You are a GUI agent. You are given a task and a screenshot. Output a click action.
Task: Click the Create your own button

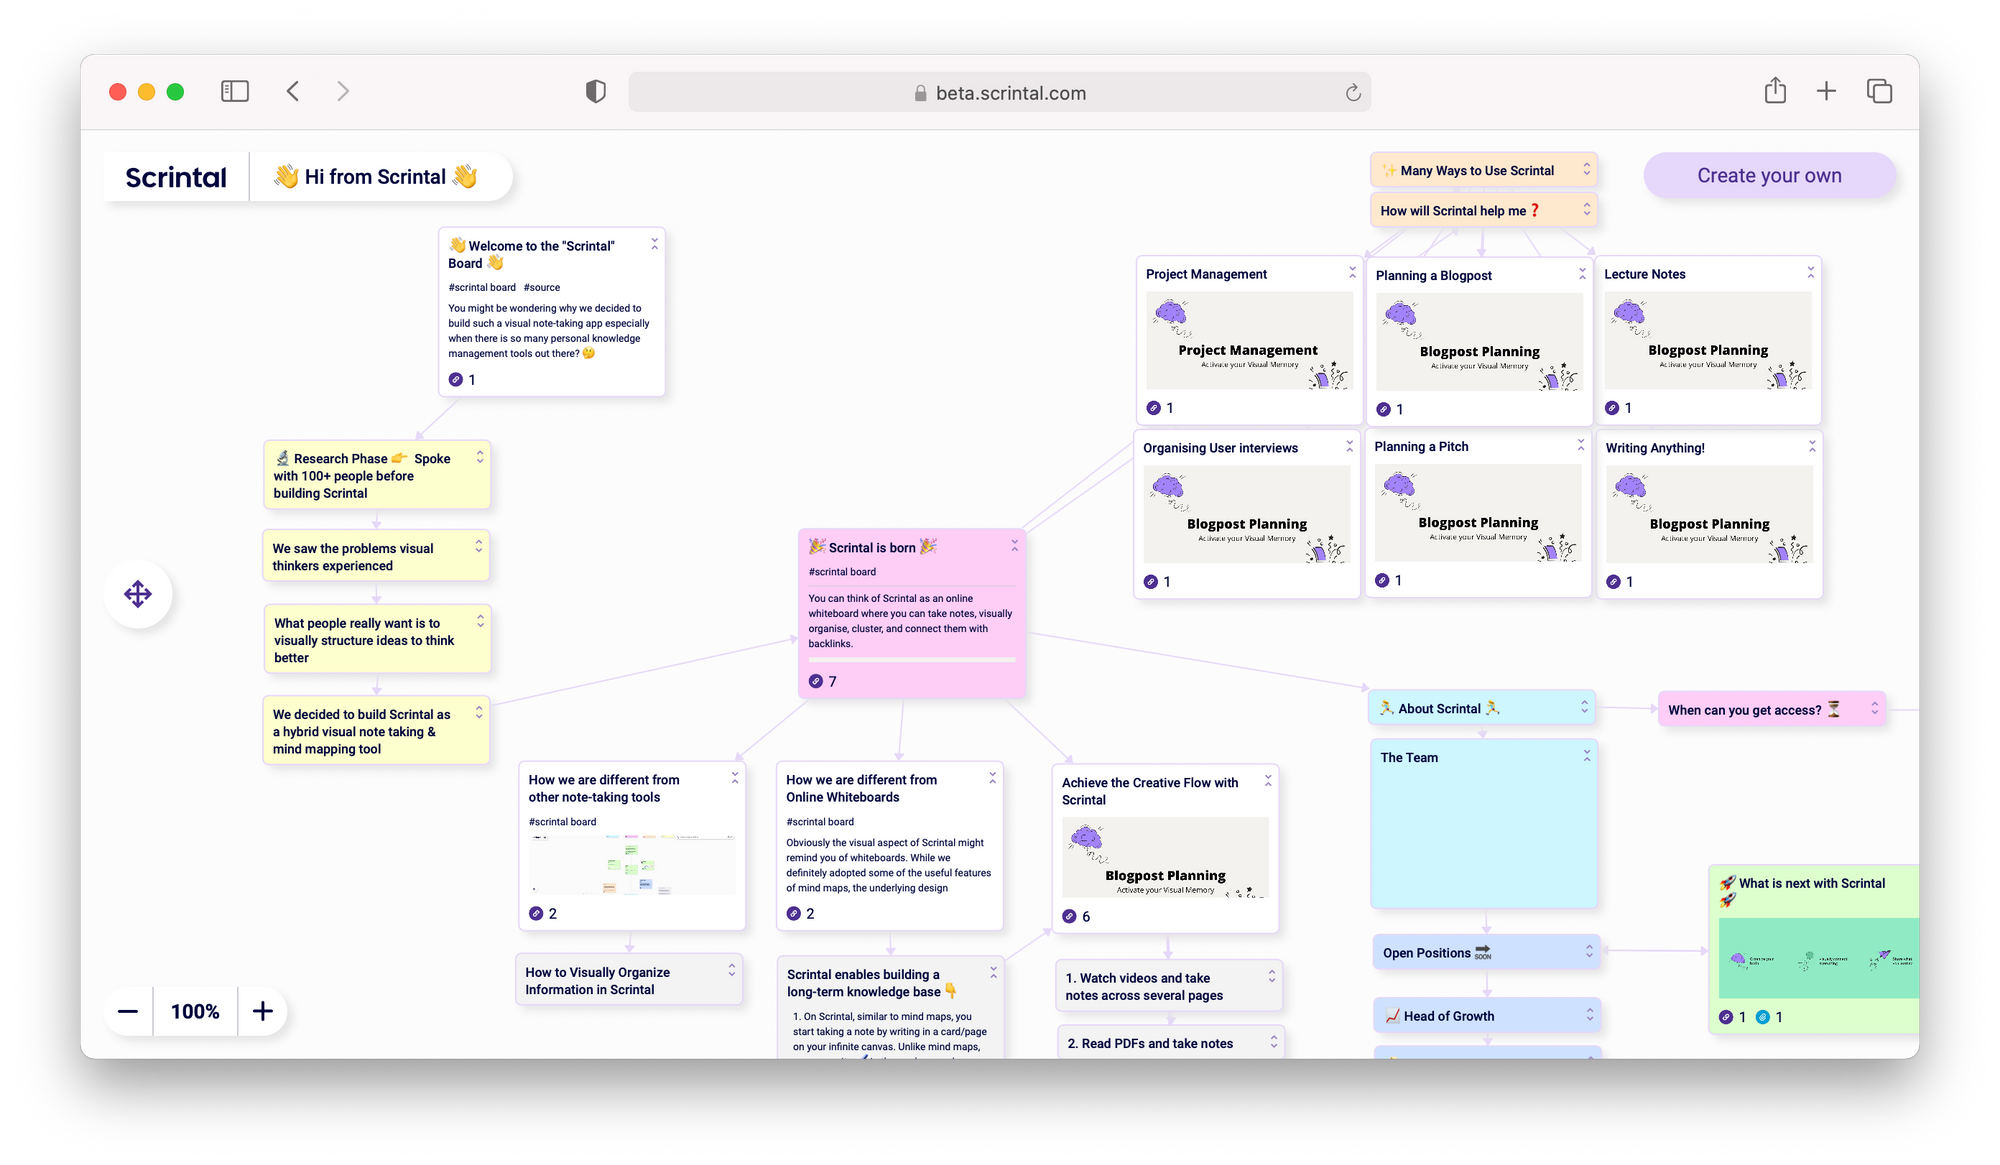[x=1769, y=176]
